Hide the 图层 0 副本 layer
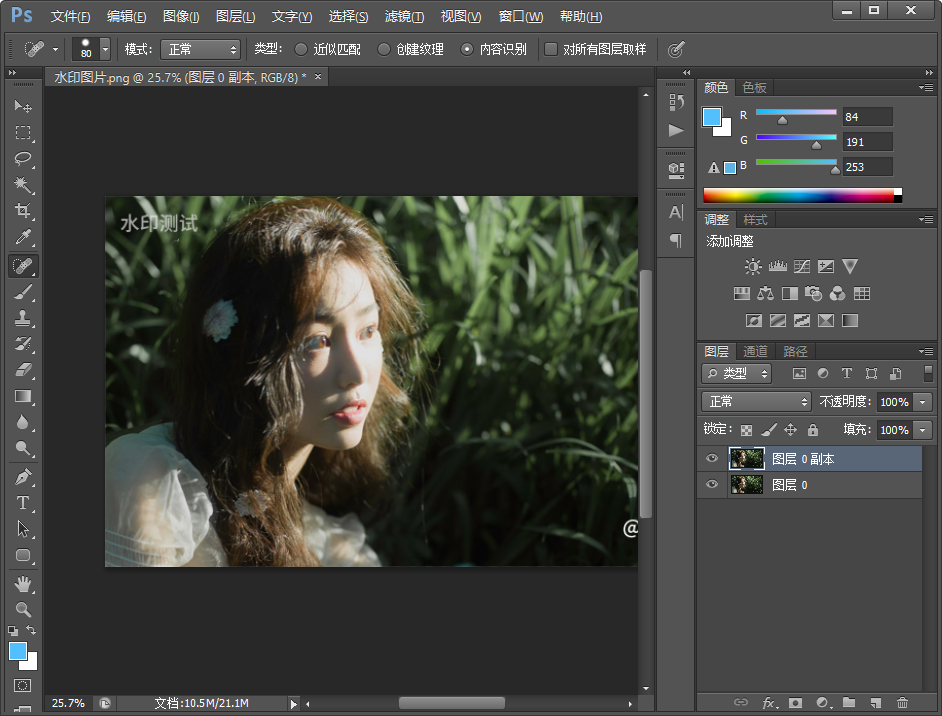This screenshot has height=716, width=942. click(x=712, y=459)
